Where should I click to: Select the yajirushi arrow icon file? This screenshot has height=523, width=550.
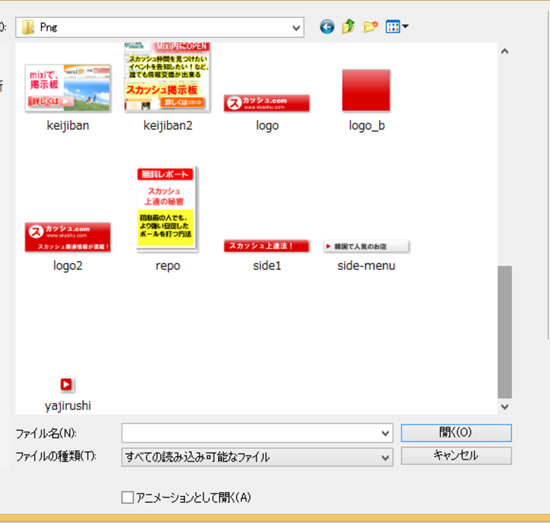(x=67, y=384)
